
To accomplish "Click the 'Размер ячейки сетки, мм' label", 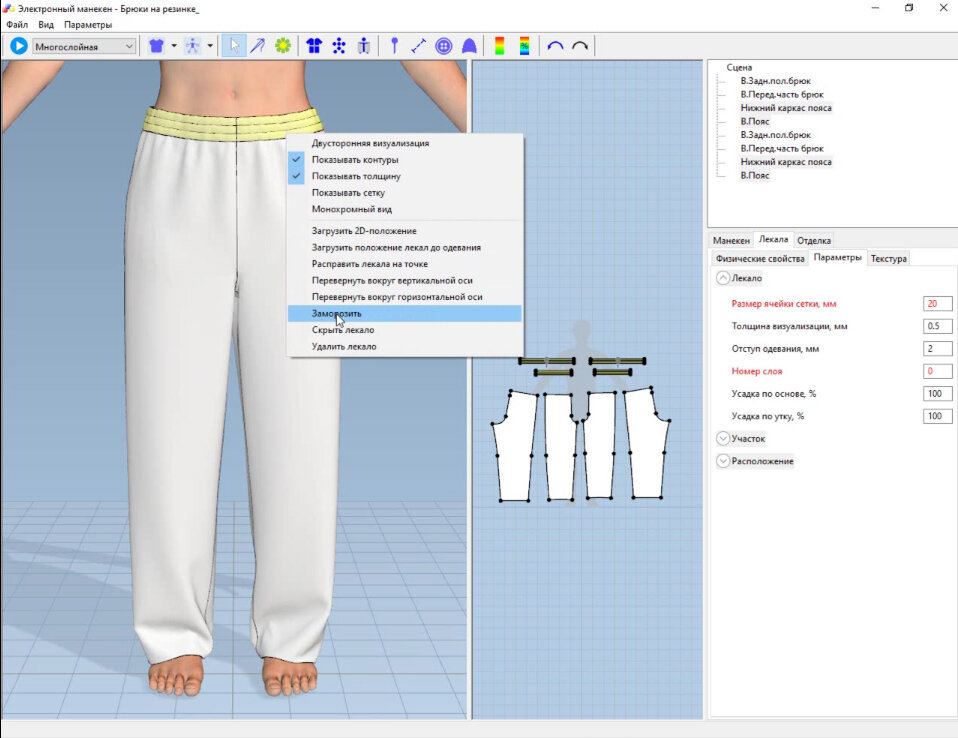I will (784, 304).
